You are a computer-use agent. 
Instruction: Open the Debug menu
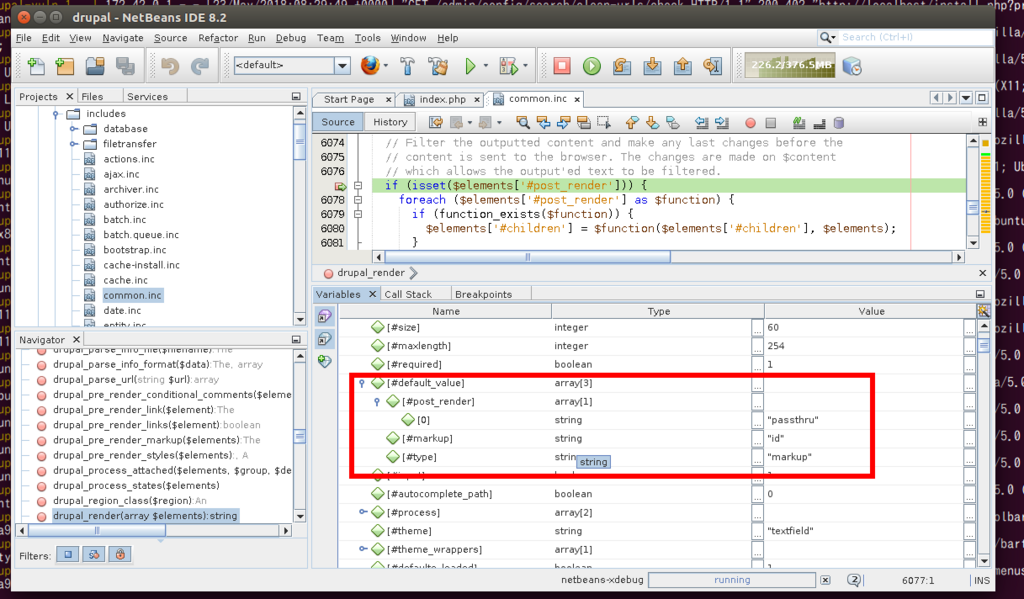(x=291, y=38)
